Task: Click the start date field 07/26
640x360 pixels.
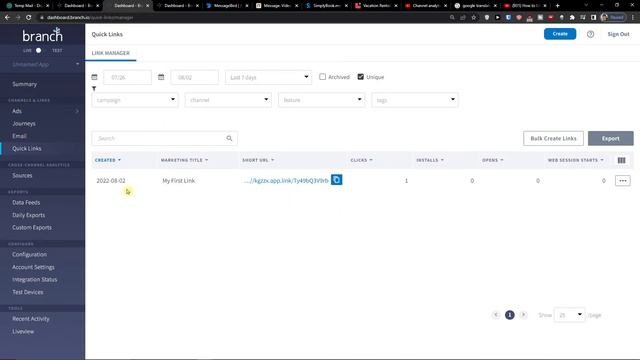Action: [x=127, y=77]
